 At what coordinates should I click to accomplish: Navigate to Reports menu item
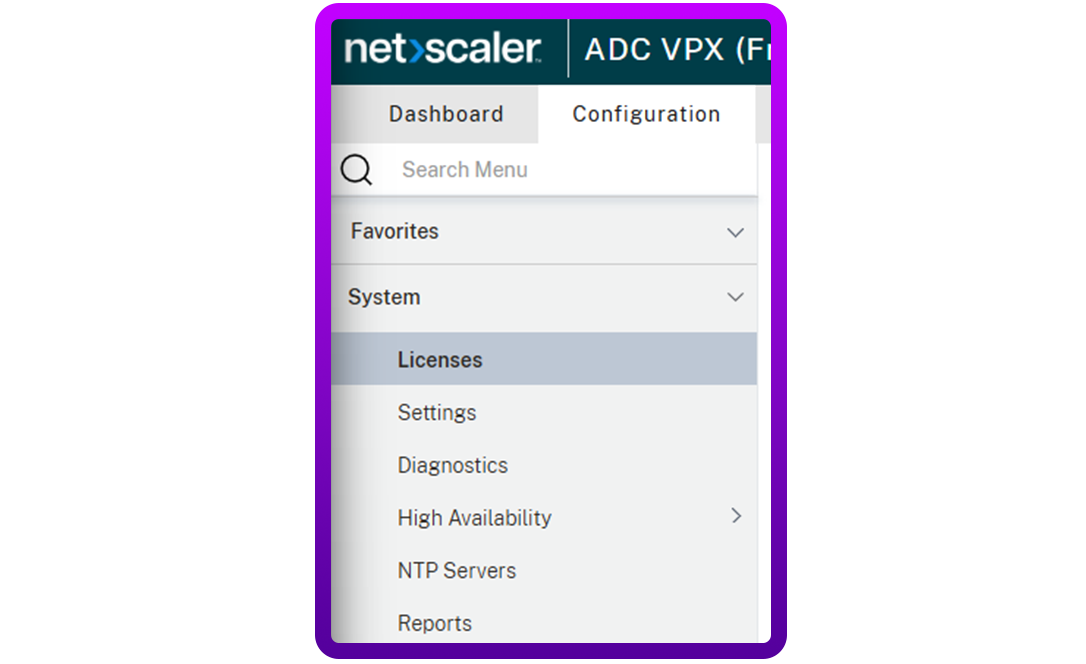[x=435, y=623]
